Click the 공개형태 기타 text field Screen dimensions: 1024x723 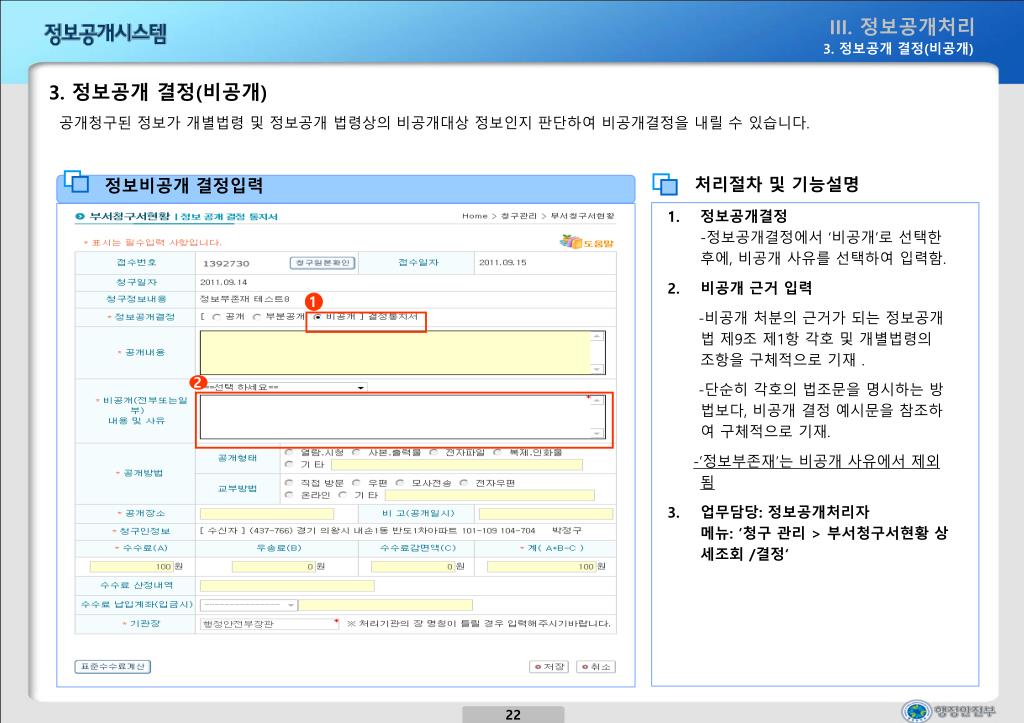pyautogui.click(x=456, y=465)
